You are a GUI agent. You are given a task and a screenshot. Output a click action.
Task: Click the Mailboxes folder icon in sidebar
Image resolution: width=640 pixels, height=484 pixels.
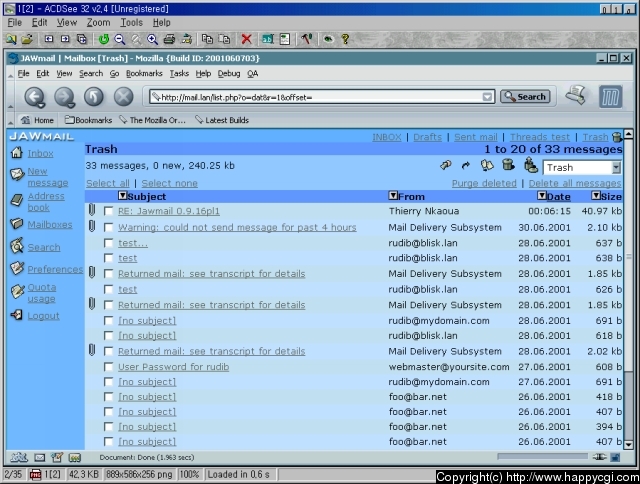pyautogui.click(x=17, y=224)
